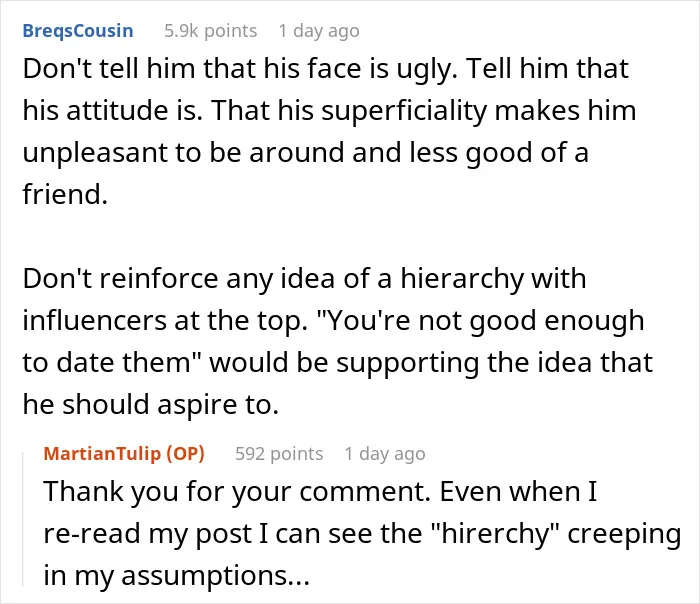Open the top comment's 1 day ago timestamp

pos(319,31)
